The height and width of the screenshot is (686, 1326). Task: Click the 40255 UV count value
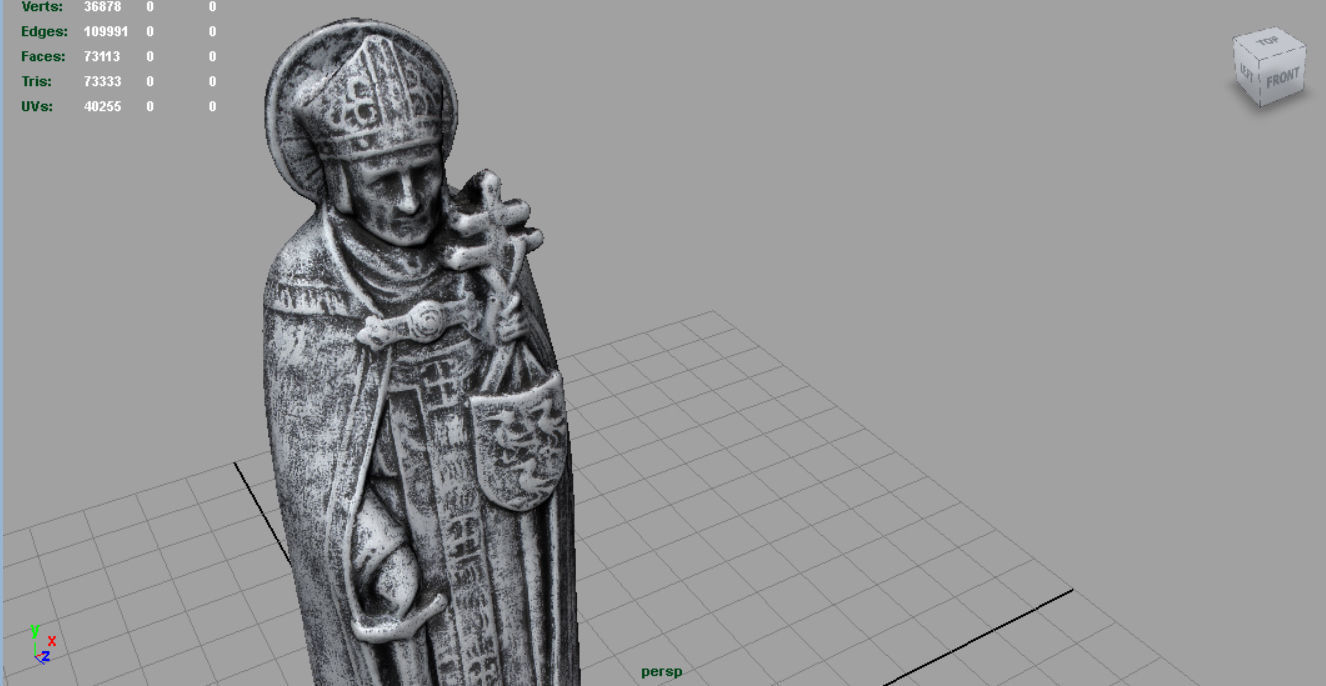(102, 106)
